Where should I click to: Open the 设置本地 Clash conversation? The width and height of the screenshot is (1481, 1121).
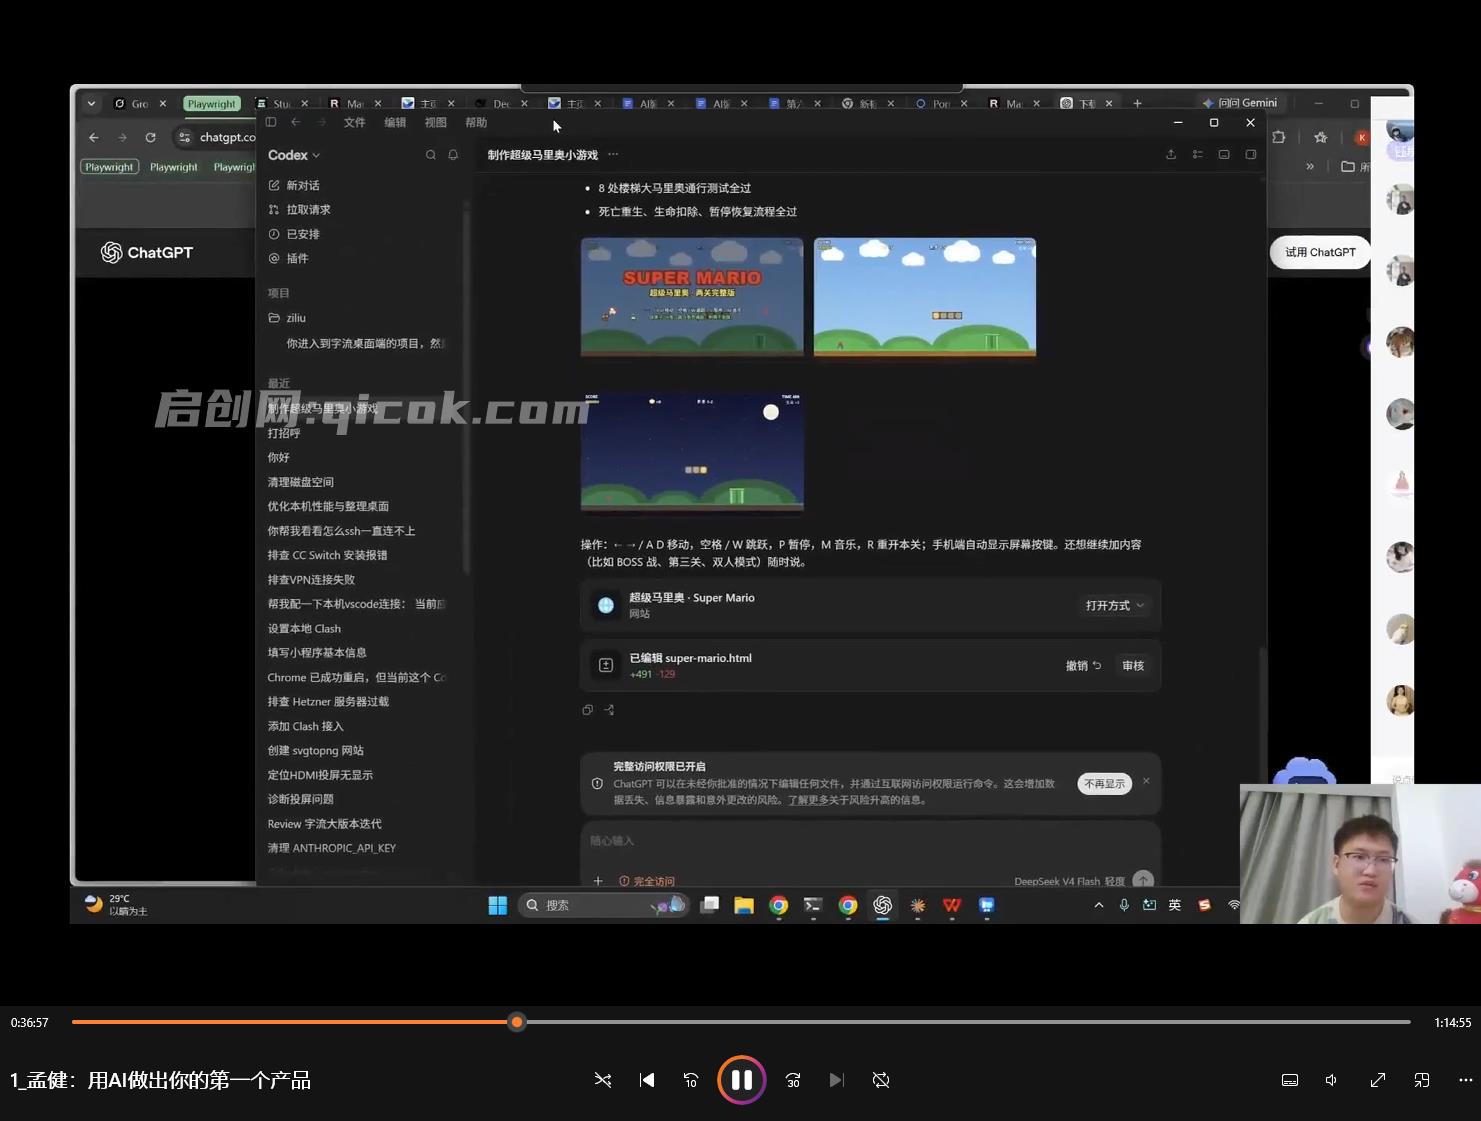[x=304, y=629]
